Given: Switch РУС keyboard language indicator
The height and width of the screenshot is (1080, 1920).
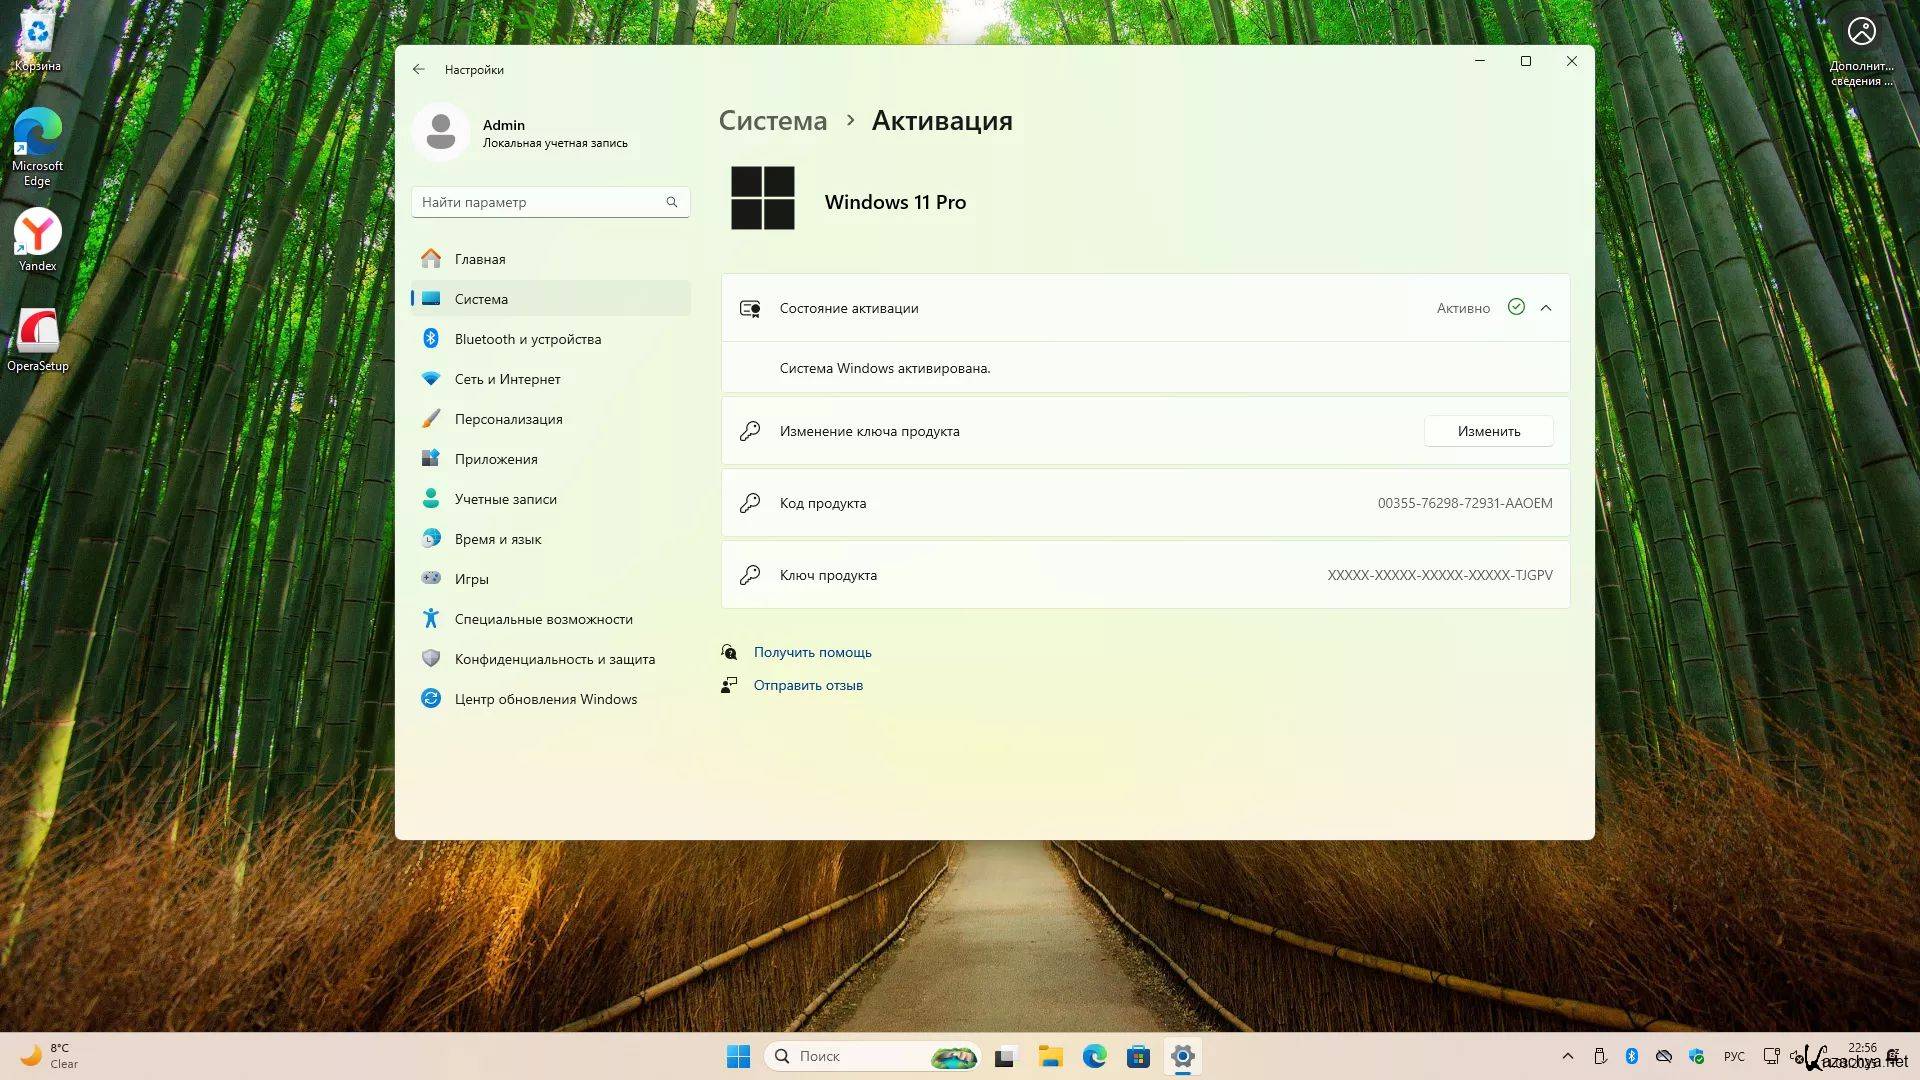Looking at the screenshot, I should click(x=1734, y=1056).
